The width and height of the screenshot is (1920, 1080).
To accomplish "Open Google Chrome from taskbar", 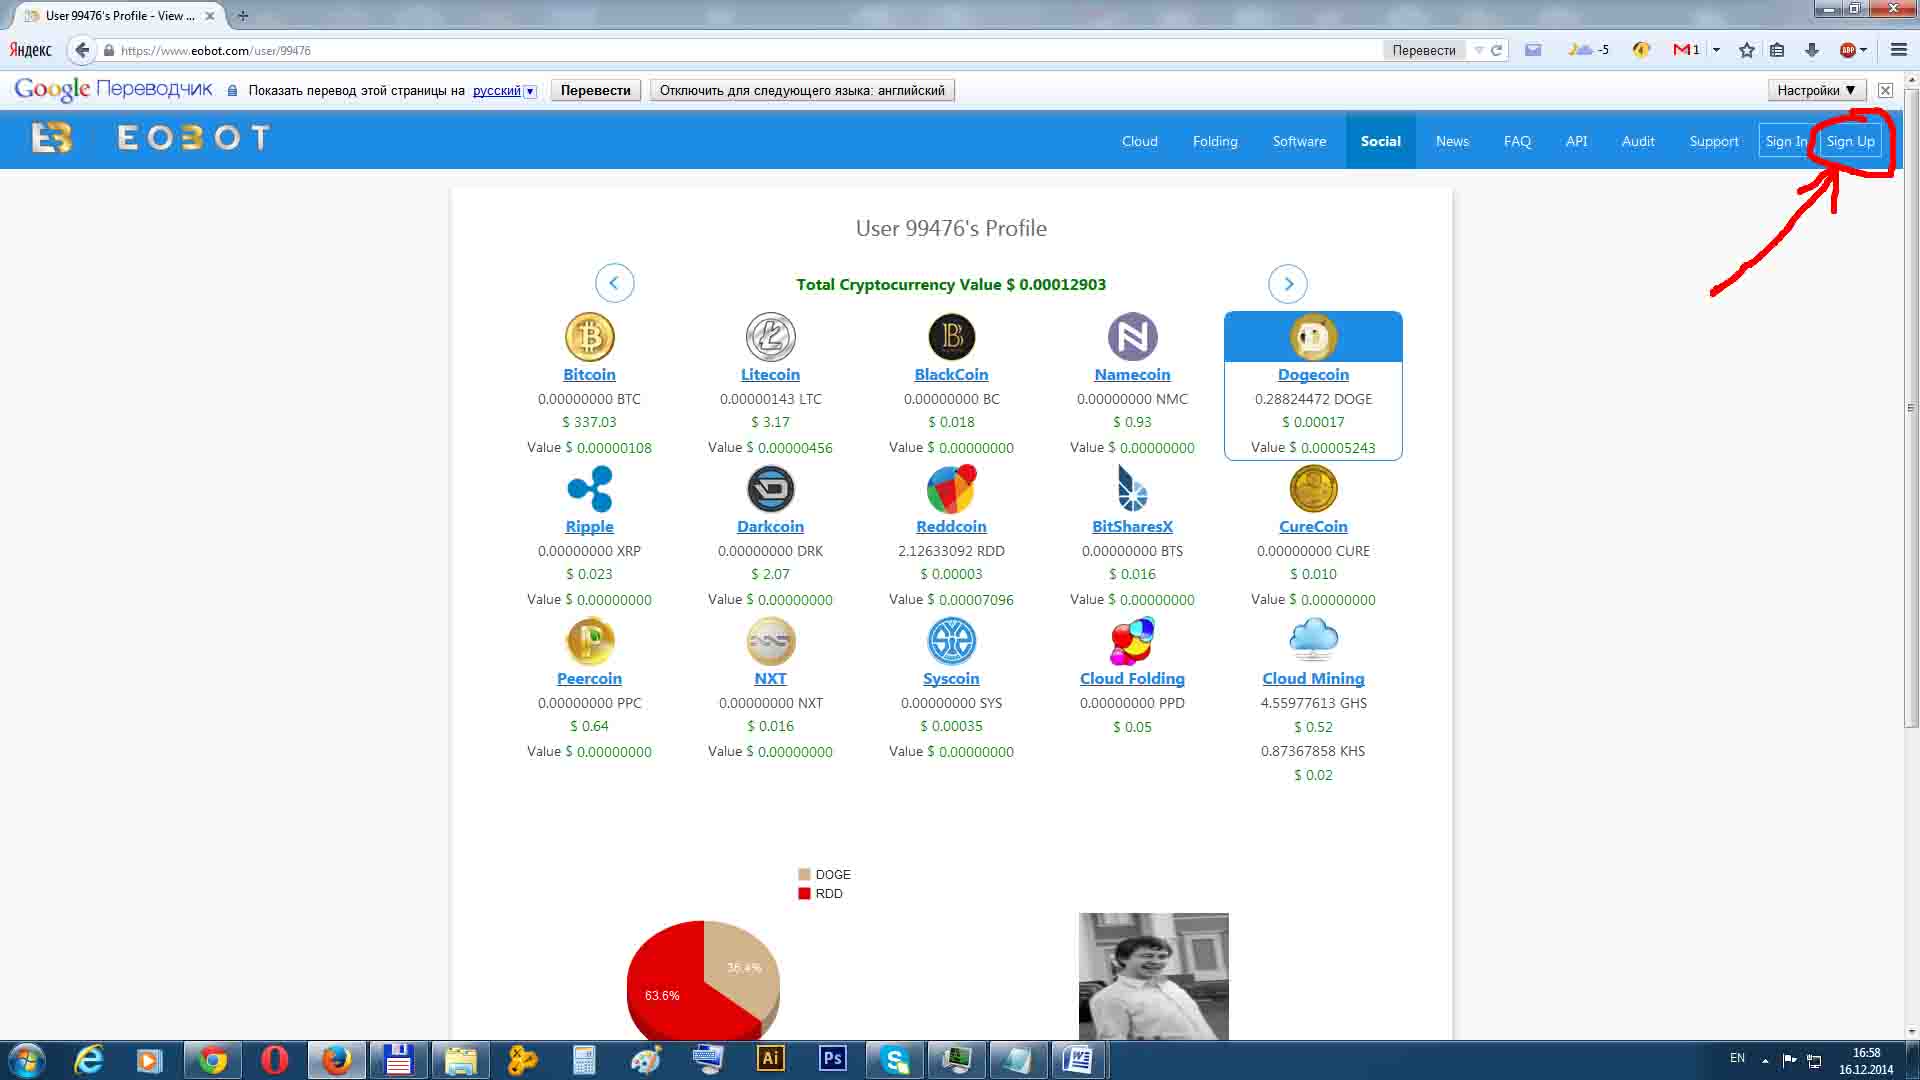I will click(212, 1060).
